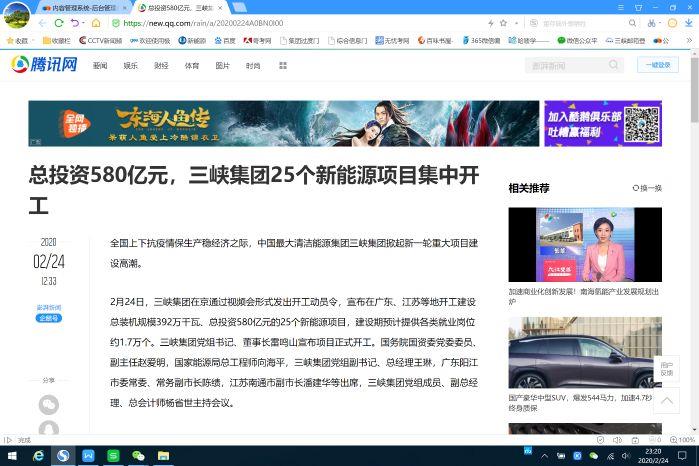Open the 娱乐 navigation item
The image size is (699, 466).
pos(131,66)
